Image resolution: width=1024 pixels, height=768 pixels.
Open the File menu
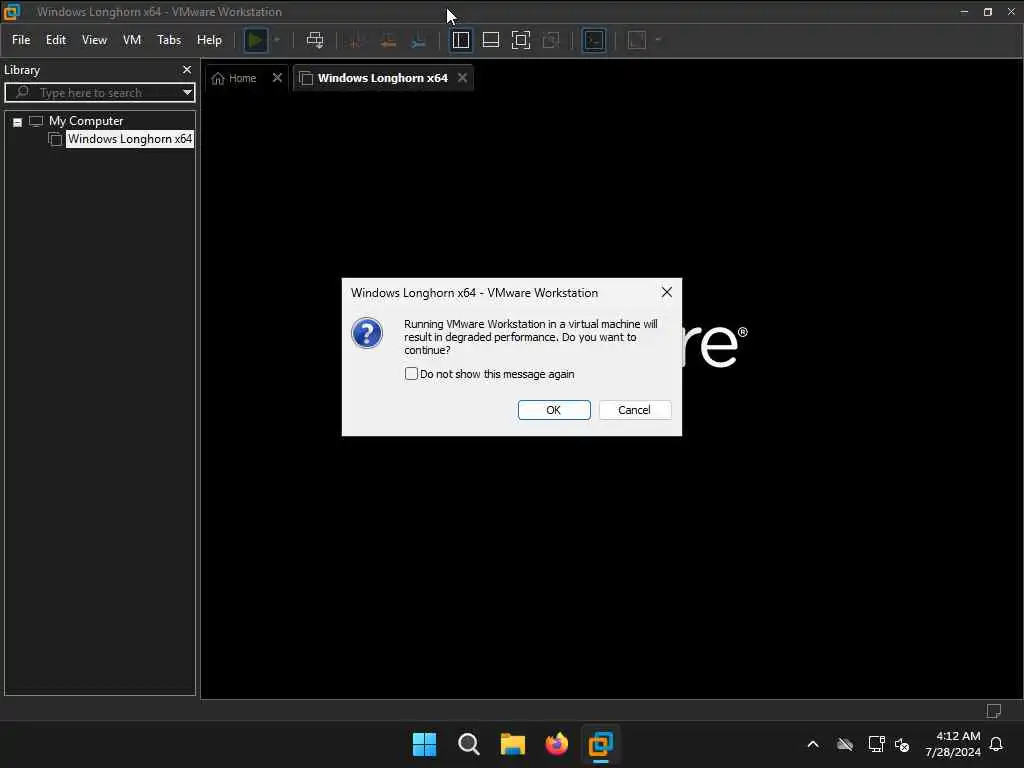coord(21,40)
